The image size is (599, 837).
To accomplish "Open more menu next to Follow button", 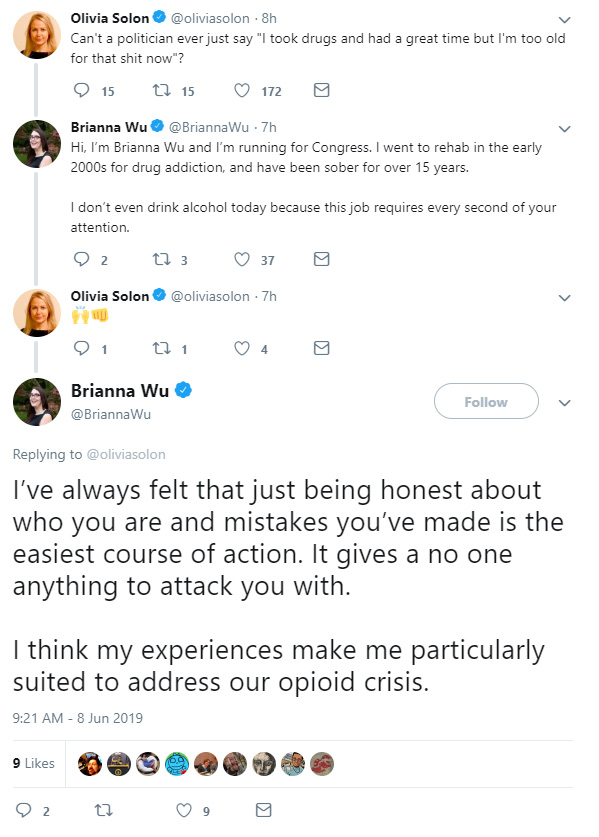I will [564, 402].
